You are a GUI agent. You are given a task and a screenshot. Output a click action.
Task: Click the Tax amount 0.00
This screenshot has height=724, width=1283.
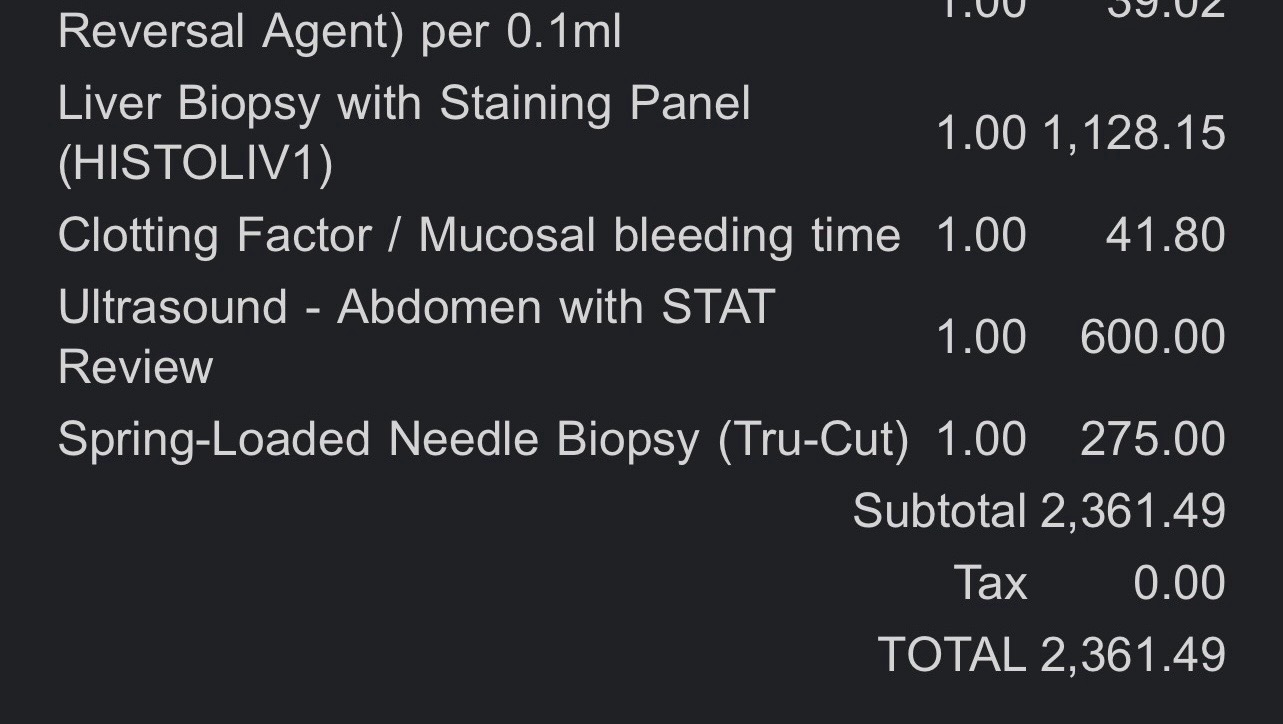pos(1179,583)
